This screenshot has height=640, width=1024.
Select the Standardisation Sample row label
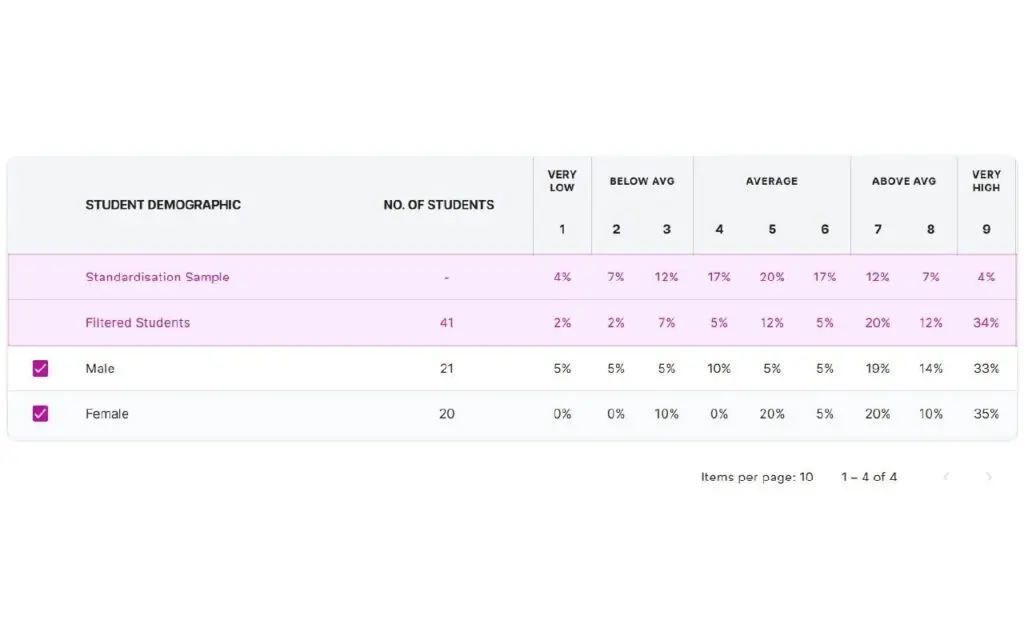pos(157,277)
